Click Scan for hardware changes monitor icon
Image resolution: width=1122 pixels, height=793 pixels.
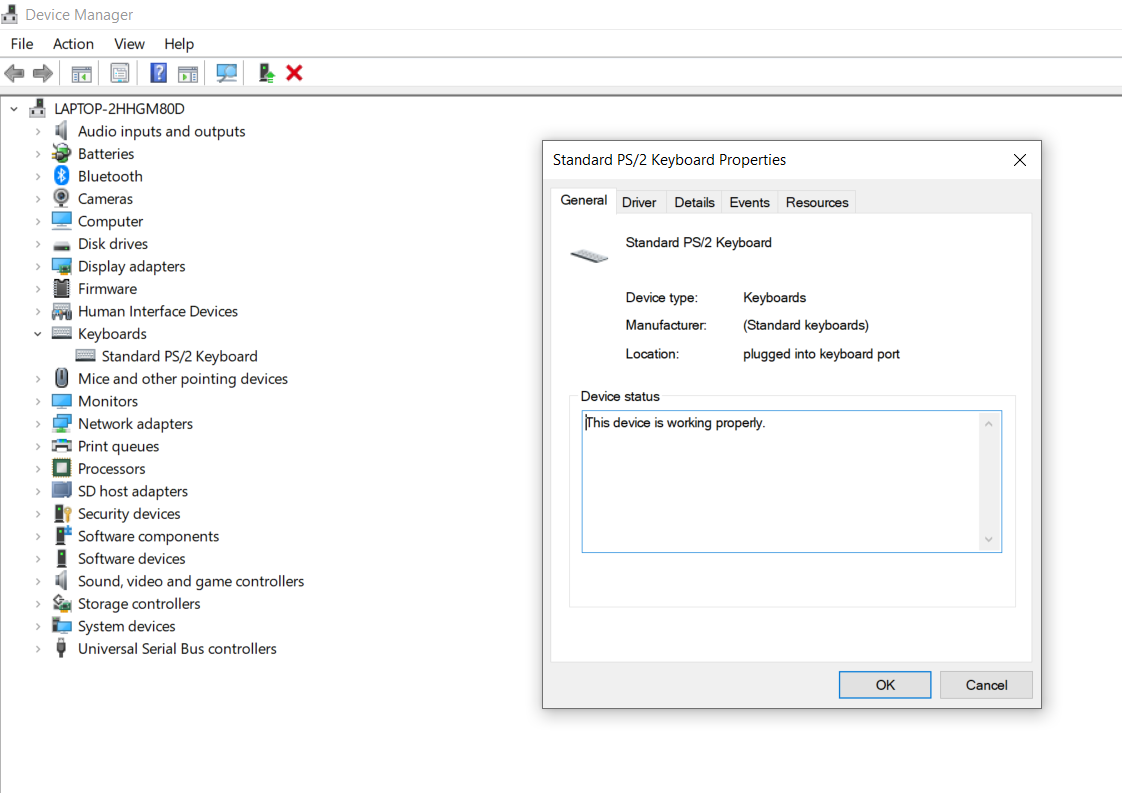tap(227, 73)
